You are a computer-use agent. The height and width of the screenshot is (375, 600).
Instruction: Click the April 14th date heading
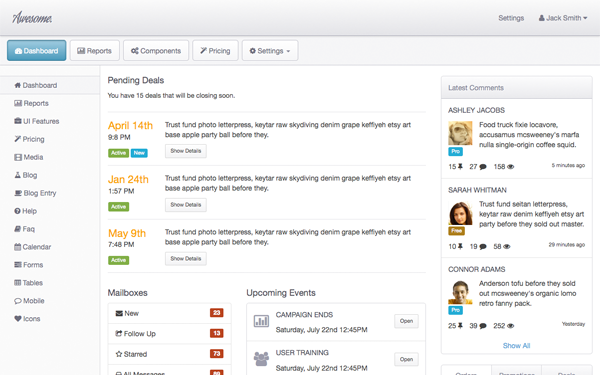pyautogui.click(x=130, y=126)
